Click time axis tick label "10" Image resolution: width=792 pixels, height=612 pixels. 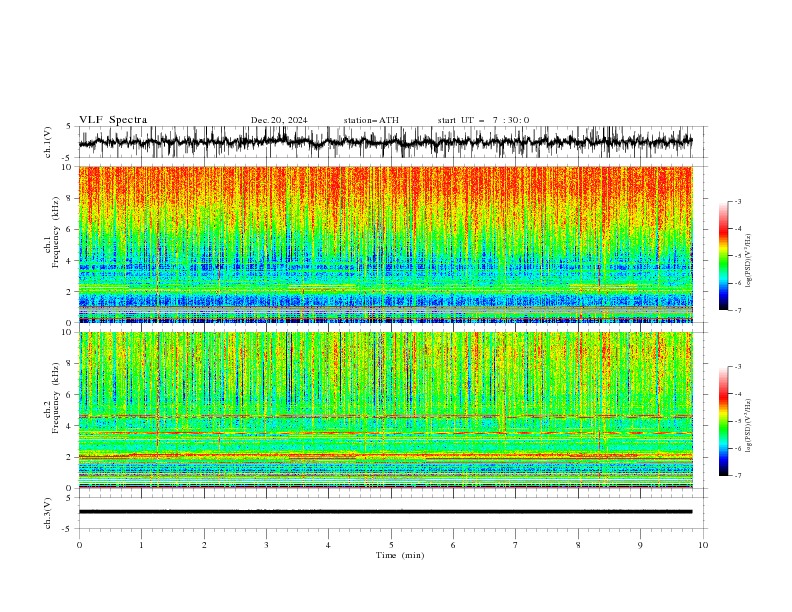(x=703, y=545)
